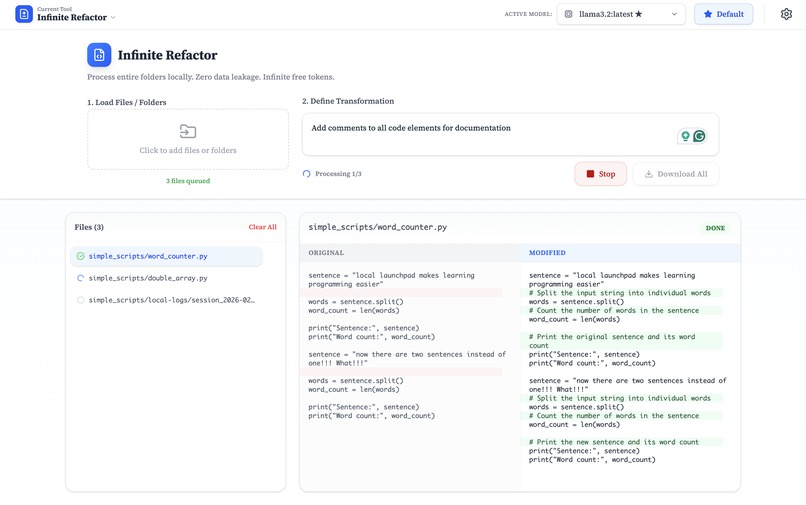
Task: Click the green lightbulb extension icon
Action: coord(685,136)
